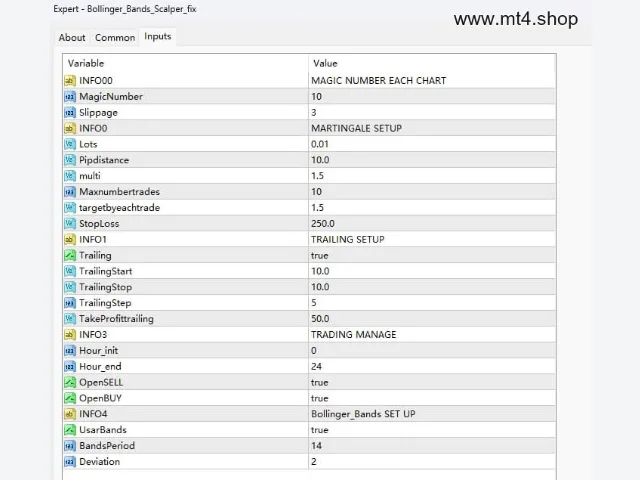Click the INFO1 string type icon
The height and width of the screenshot is (480, 640).
[x=70, y=240]
